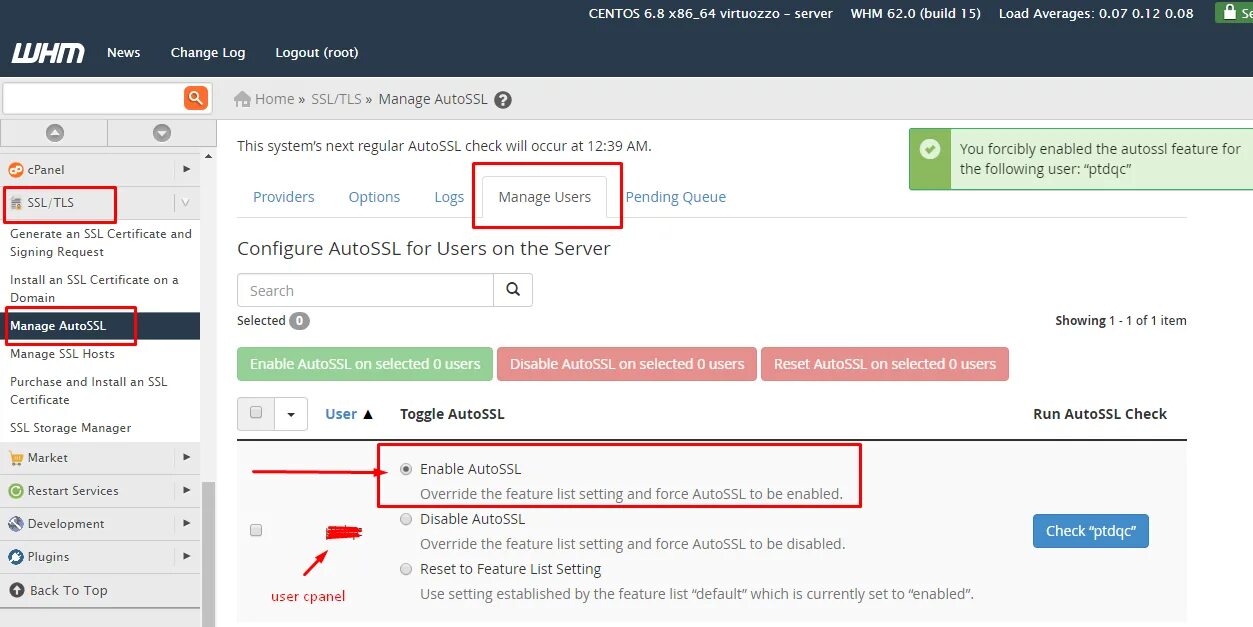Click the Selected 0 count badge

(x=299, y=321)
